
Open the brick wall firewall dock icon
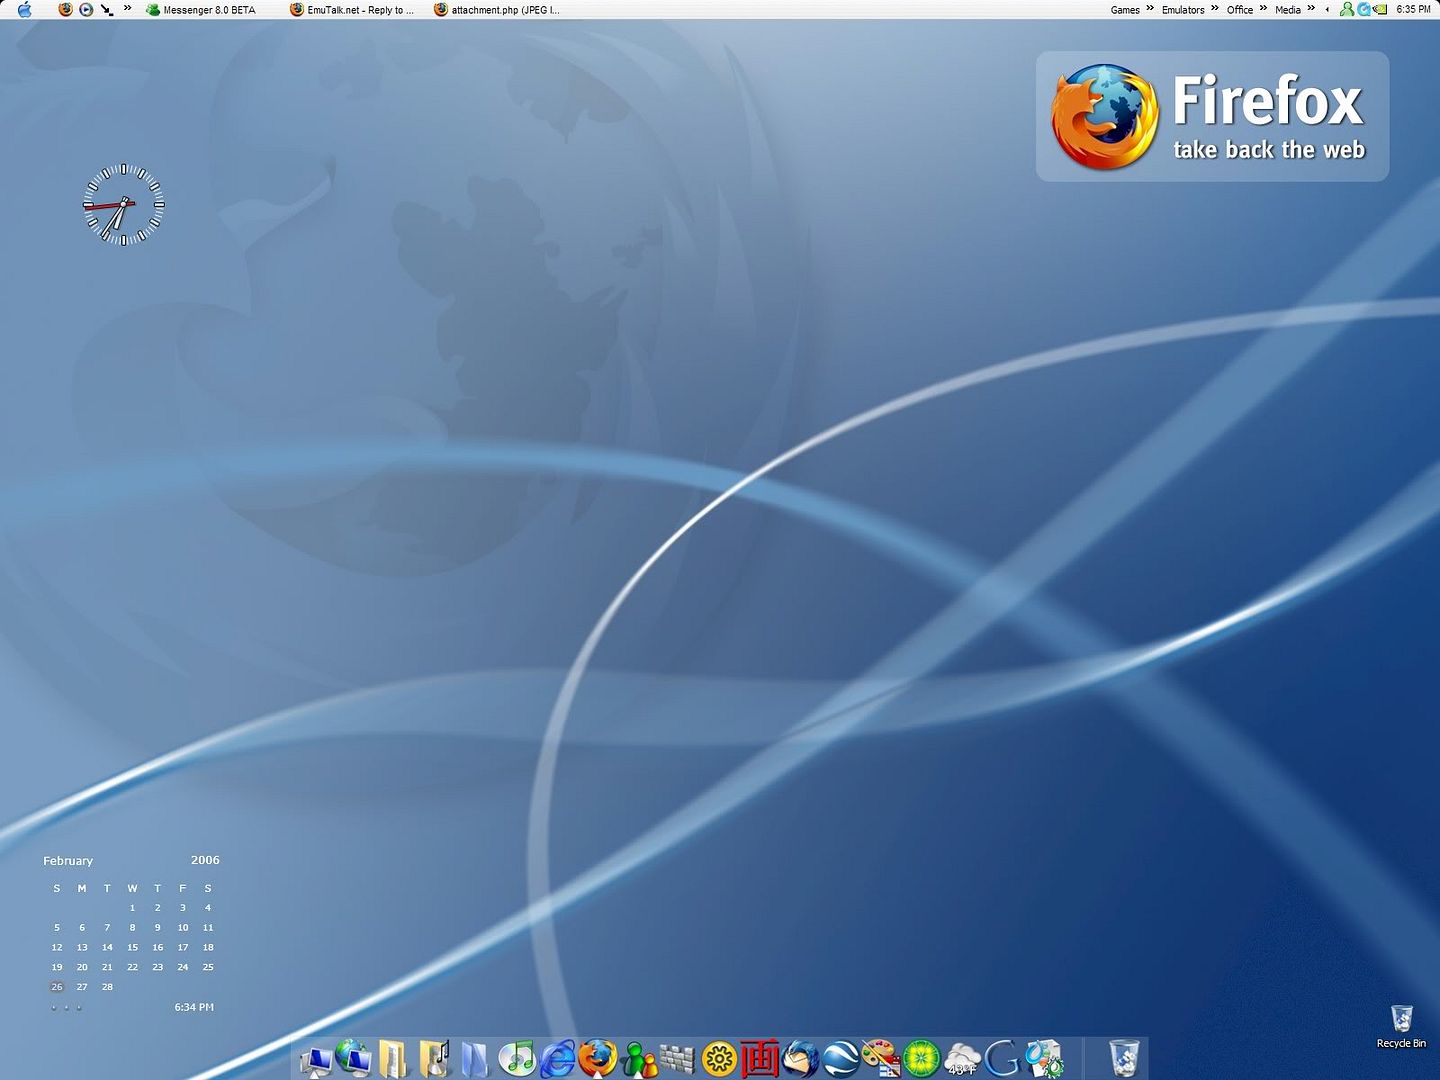pos(678,1059)
